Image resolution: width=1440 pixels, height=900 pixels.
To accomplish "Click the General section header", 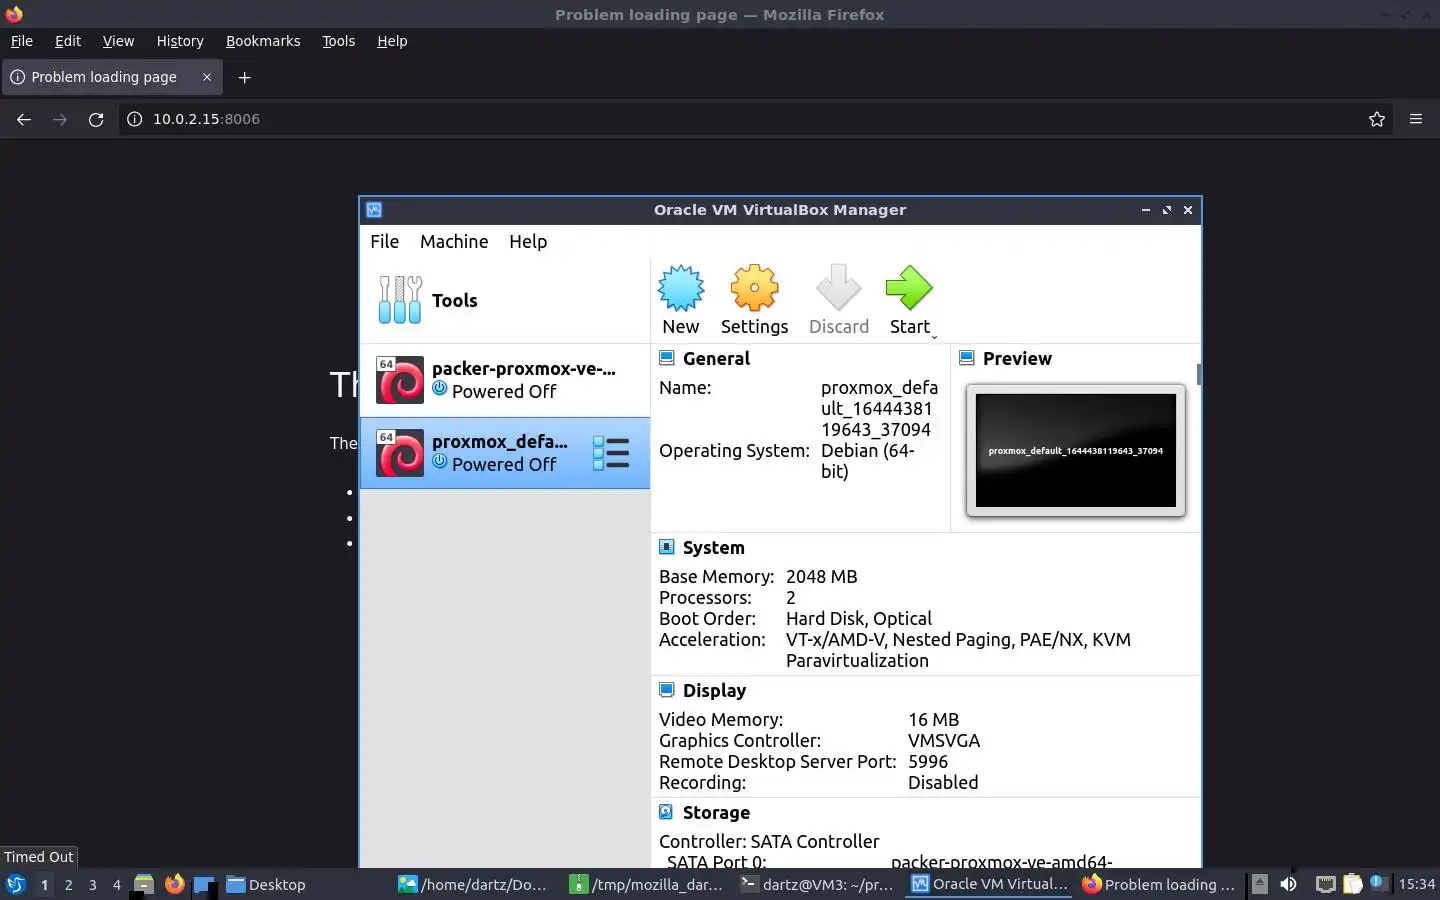I will (716, 358).
